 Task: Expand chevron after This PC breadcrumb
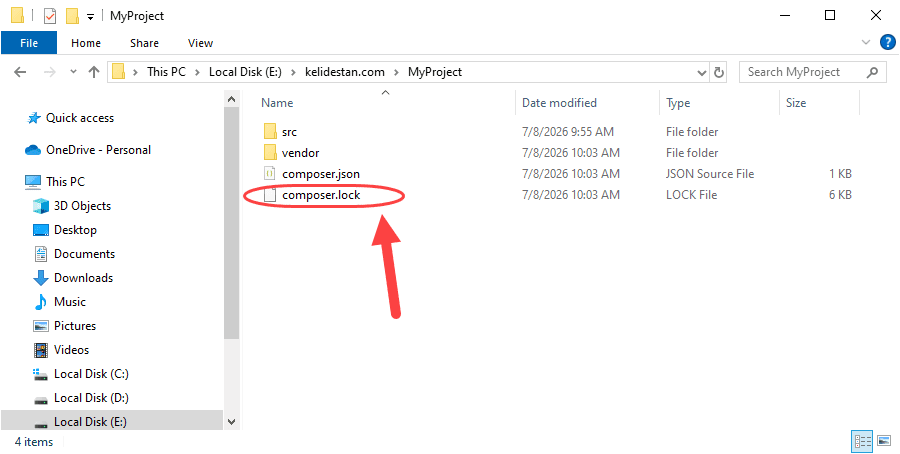196,72
